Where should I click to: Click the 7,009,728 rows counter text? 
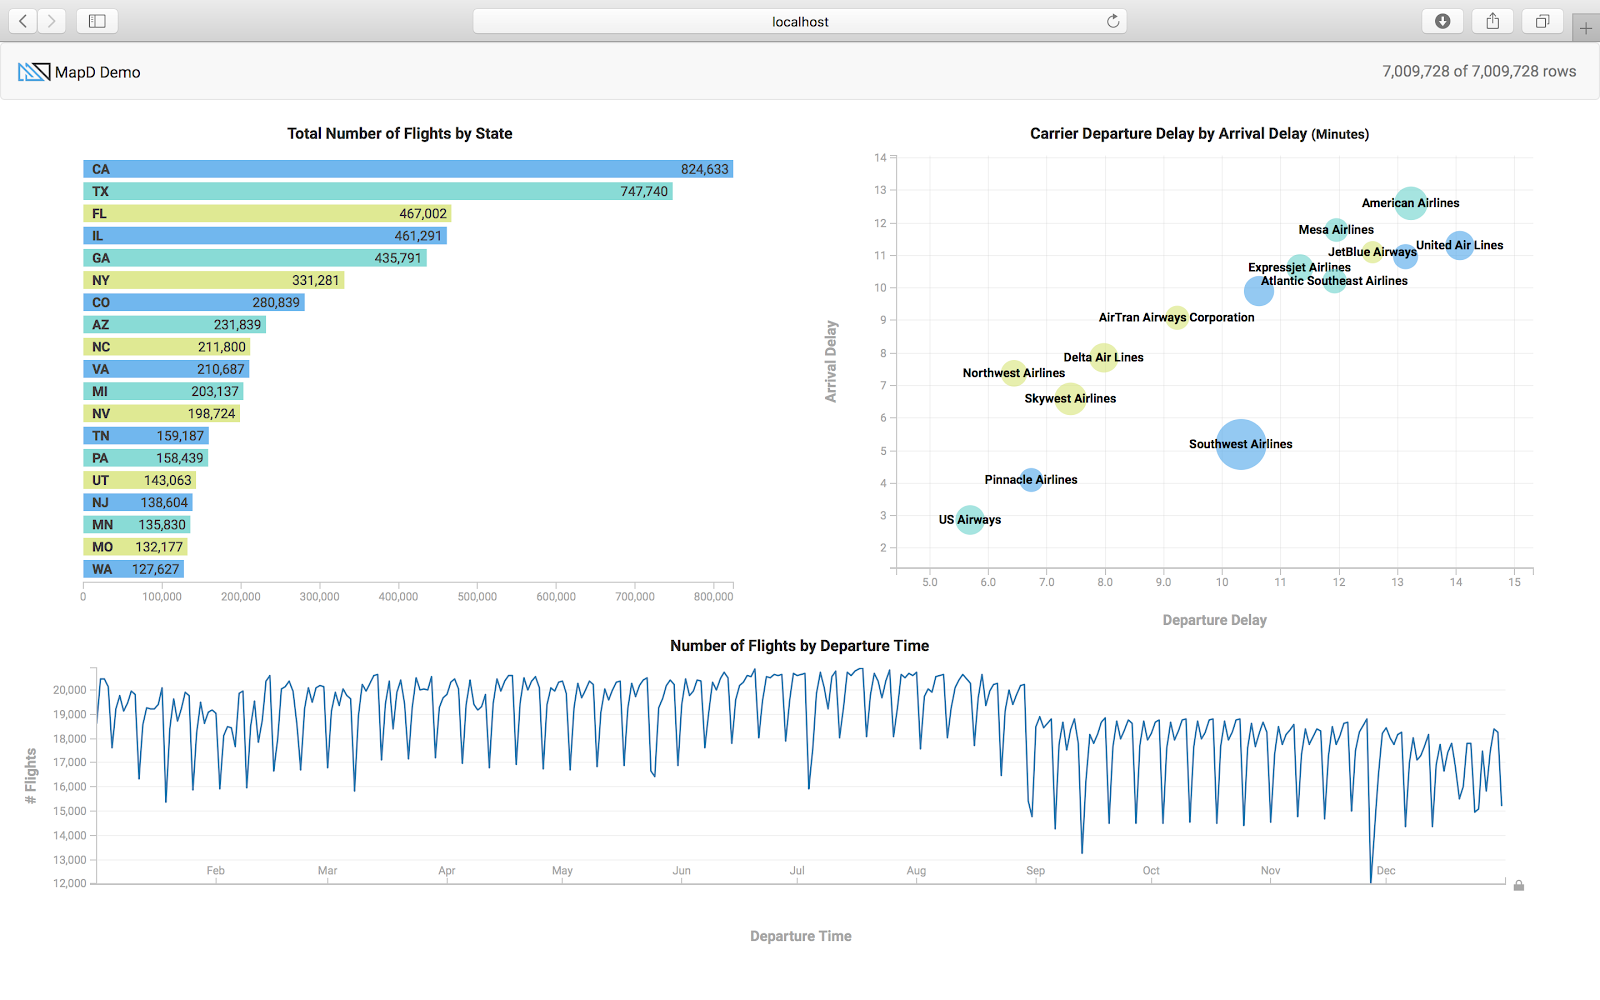[x=1479, y=72]
